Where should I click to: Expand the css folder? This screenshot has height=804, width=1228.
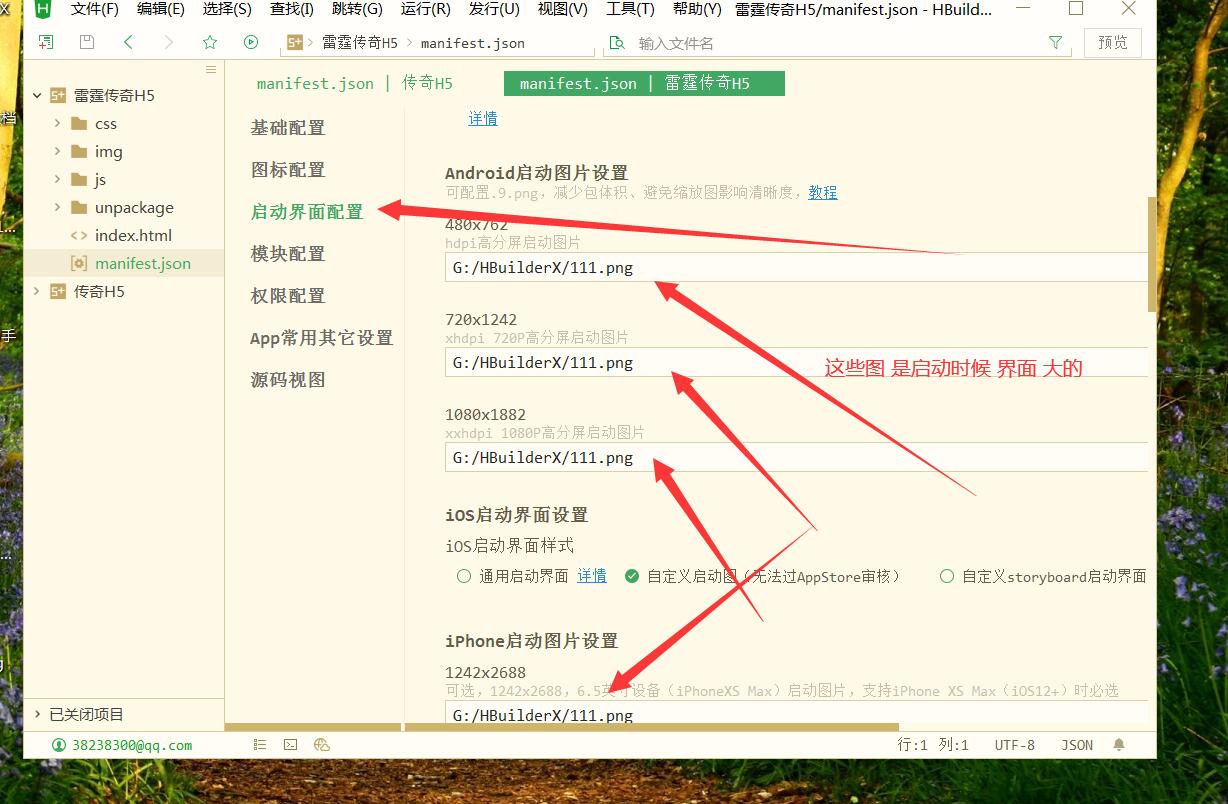(x=58, y=124)
